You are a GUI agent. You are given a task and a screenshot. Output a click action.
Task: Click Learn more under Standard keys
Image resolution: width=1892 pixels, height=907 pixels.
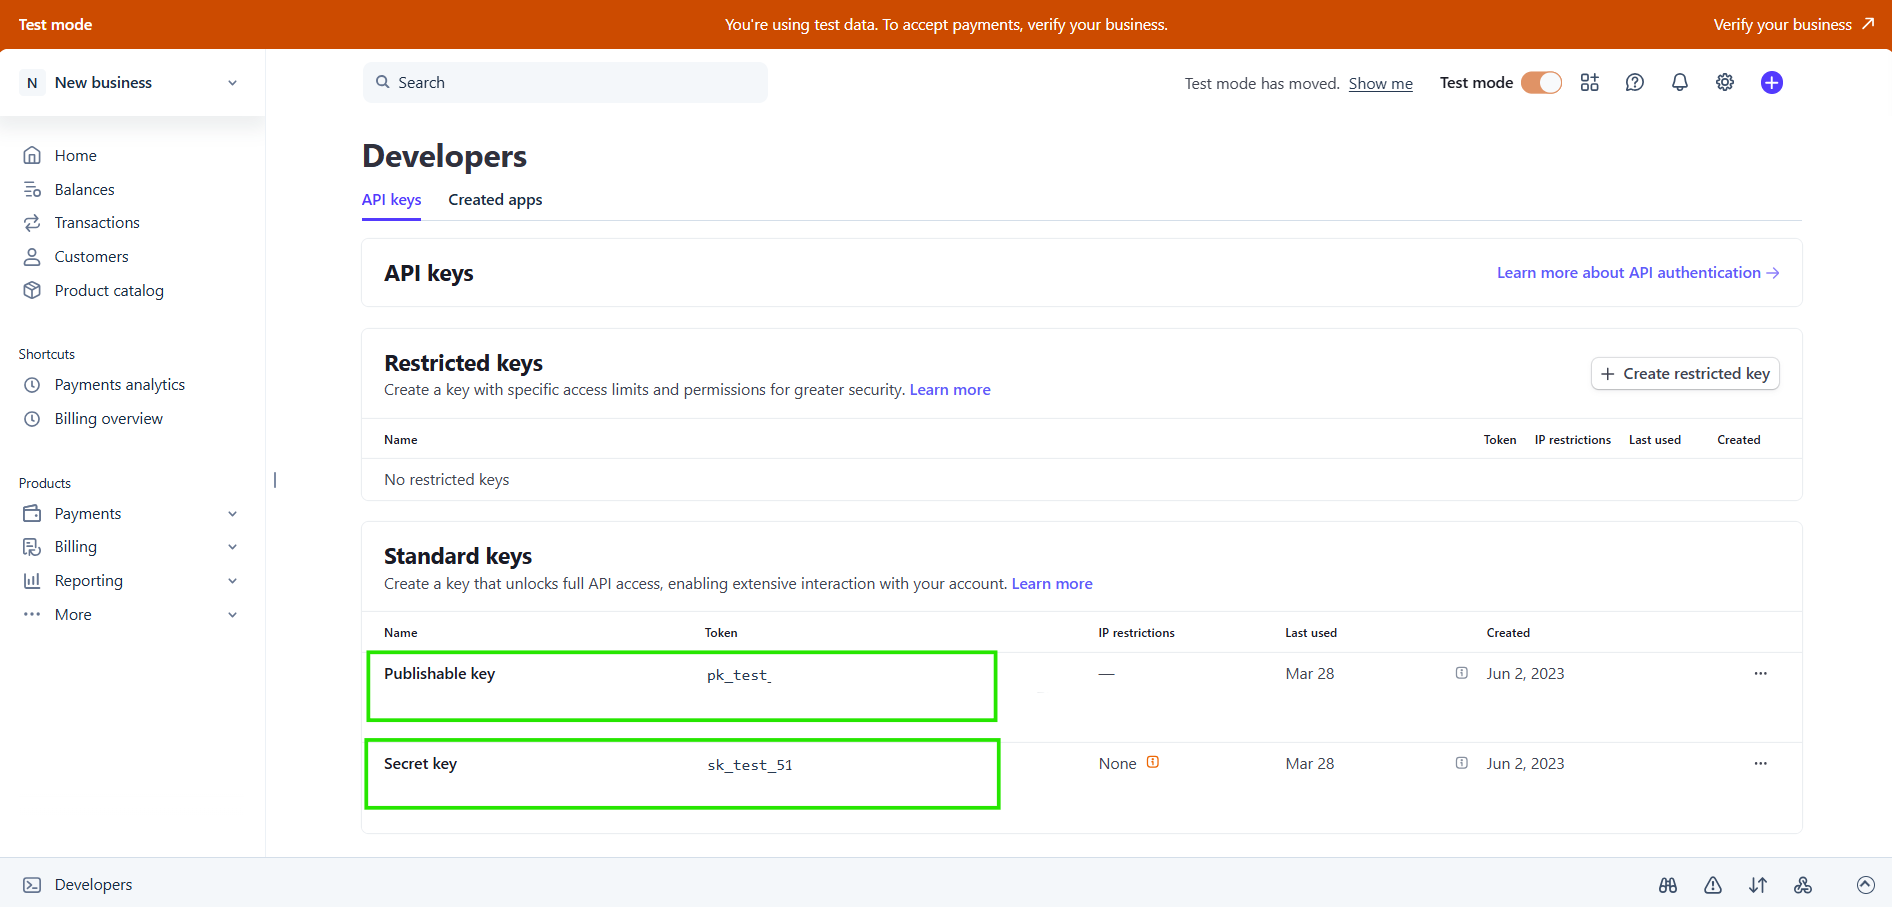pyautogui.click(x=1052, y=584)
